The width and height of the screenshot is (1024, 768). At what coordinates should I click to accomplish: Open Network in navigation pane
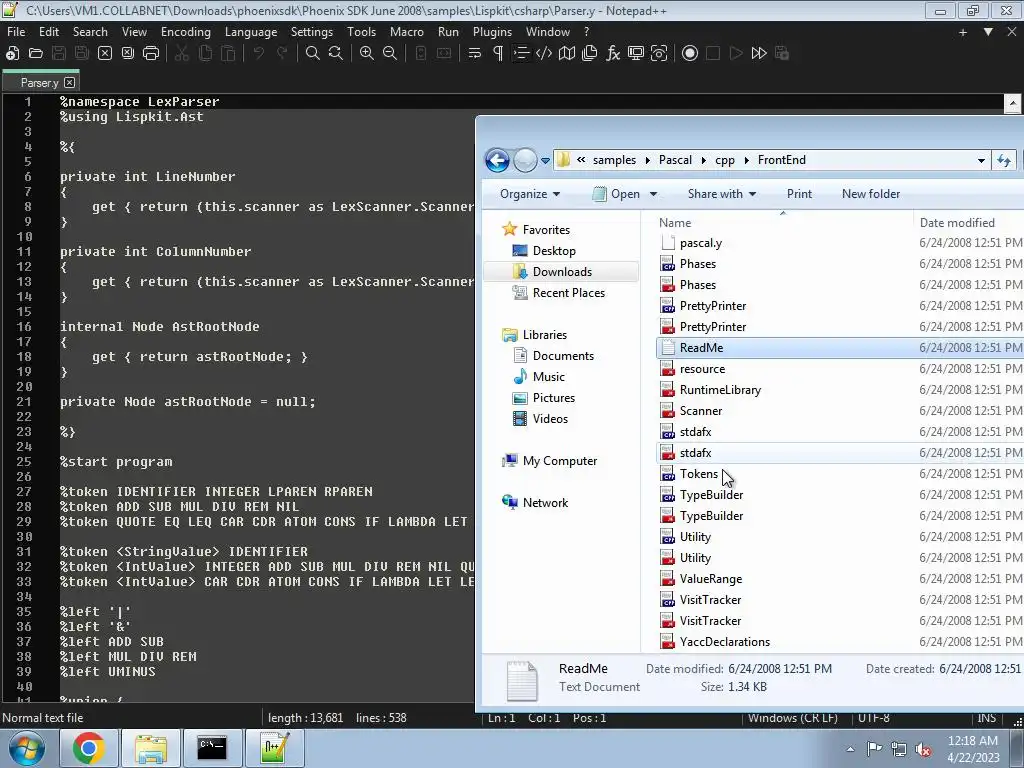click(x=545, y=503)
